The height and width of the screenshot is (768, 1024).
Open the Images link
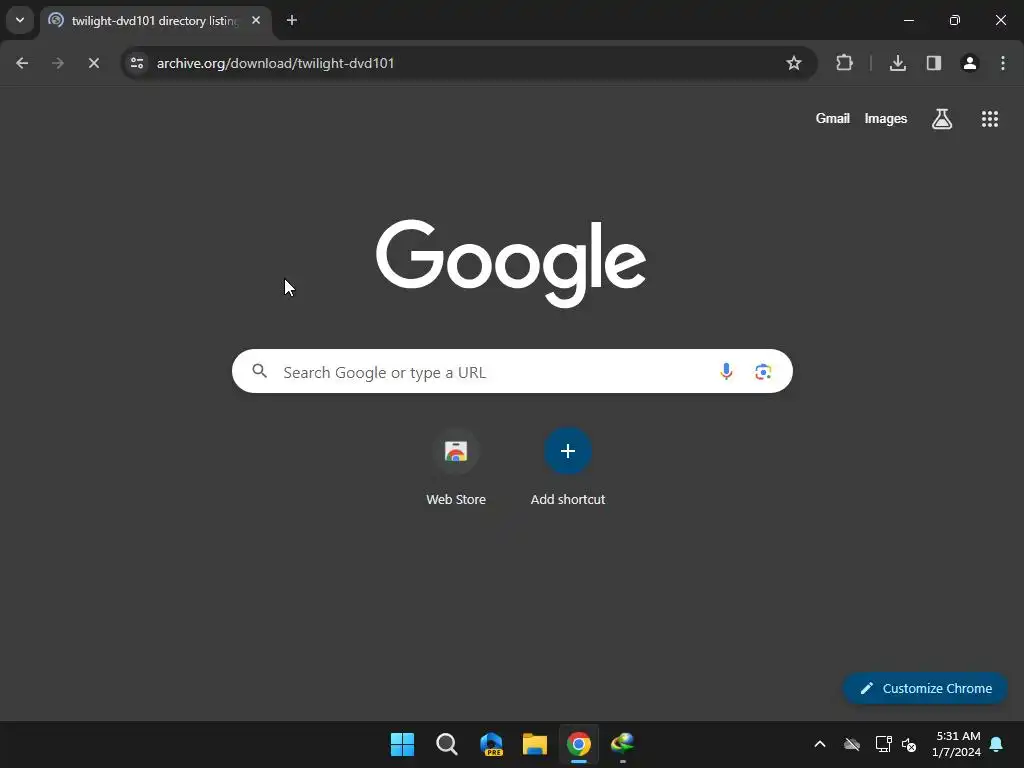coord(886,118)
